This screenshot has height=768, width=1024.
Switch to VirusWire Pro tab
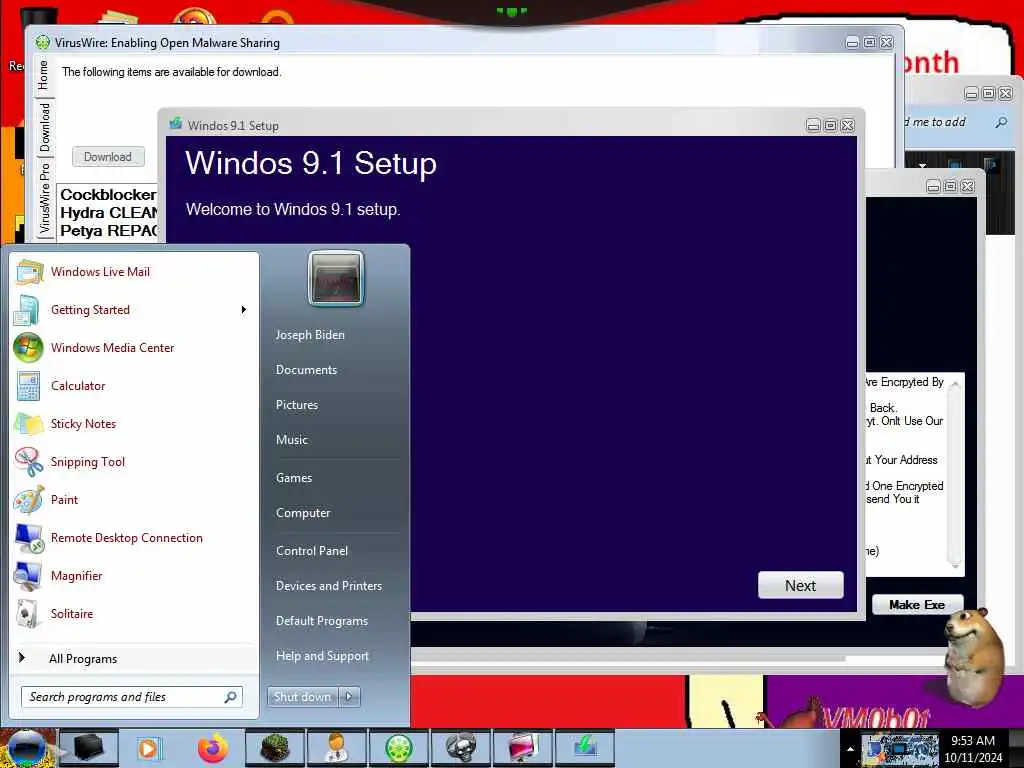(x=44, y=198)
